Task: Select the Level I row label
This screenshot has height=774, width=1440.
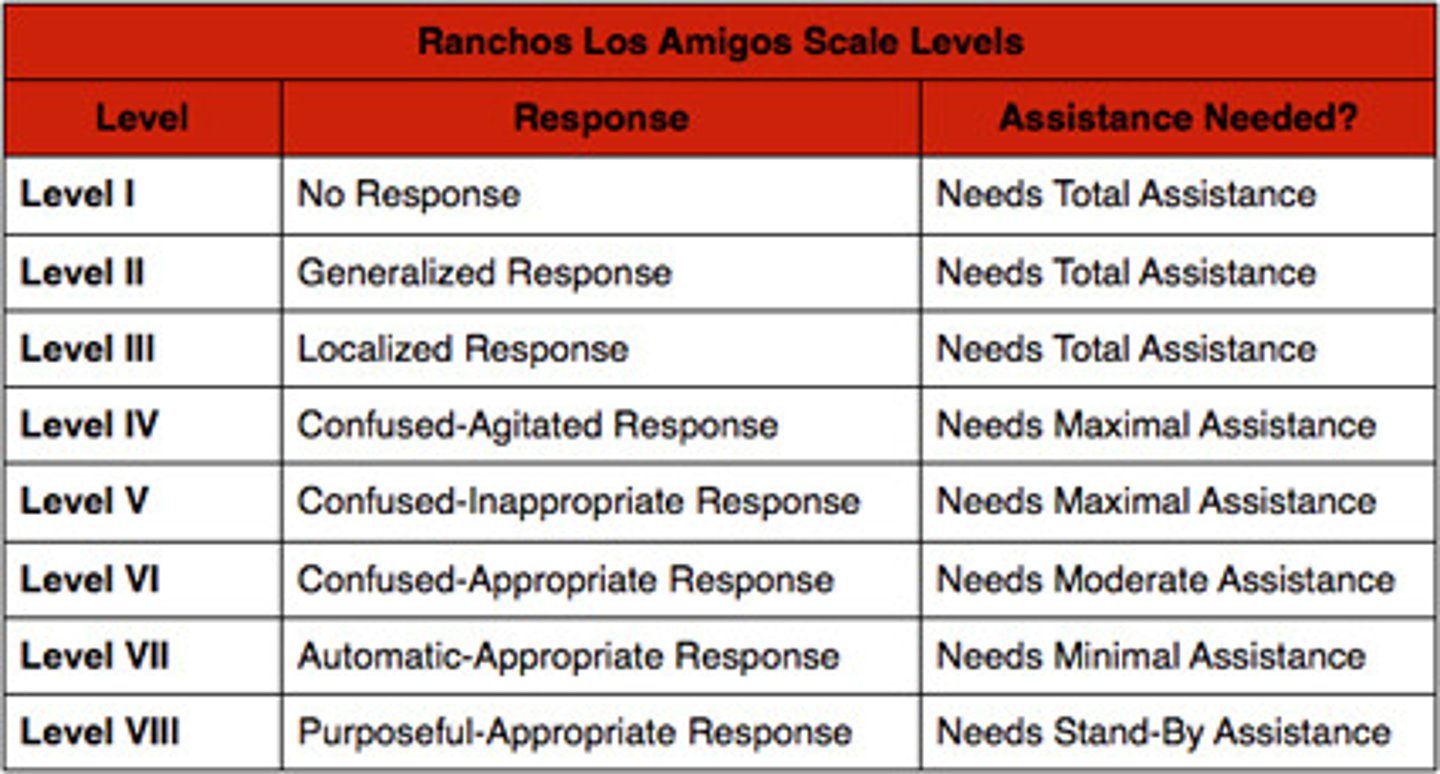Action: [x=78, y=194]
